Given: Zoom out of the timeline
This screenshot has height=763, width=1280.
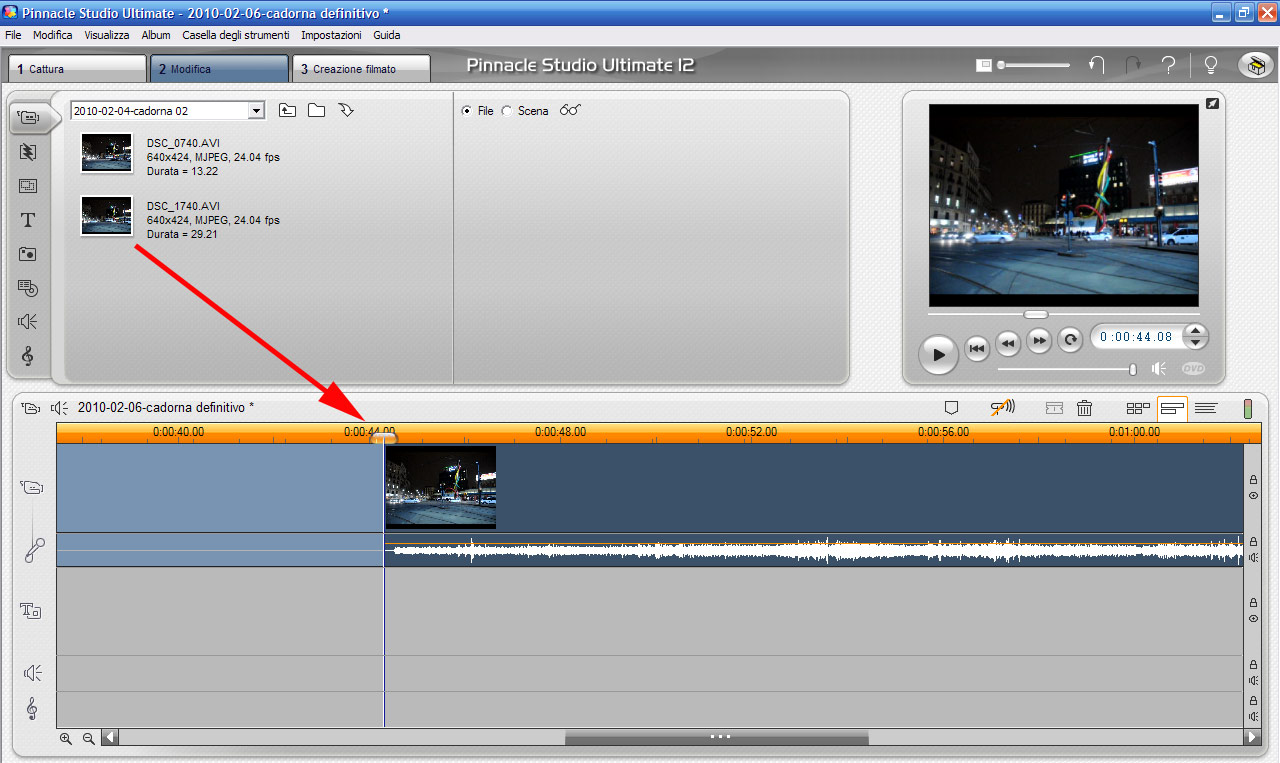Looking at the screenshot, I should coord(88,738).
